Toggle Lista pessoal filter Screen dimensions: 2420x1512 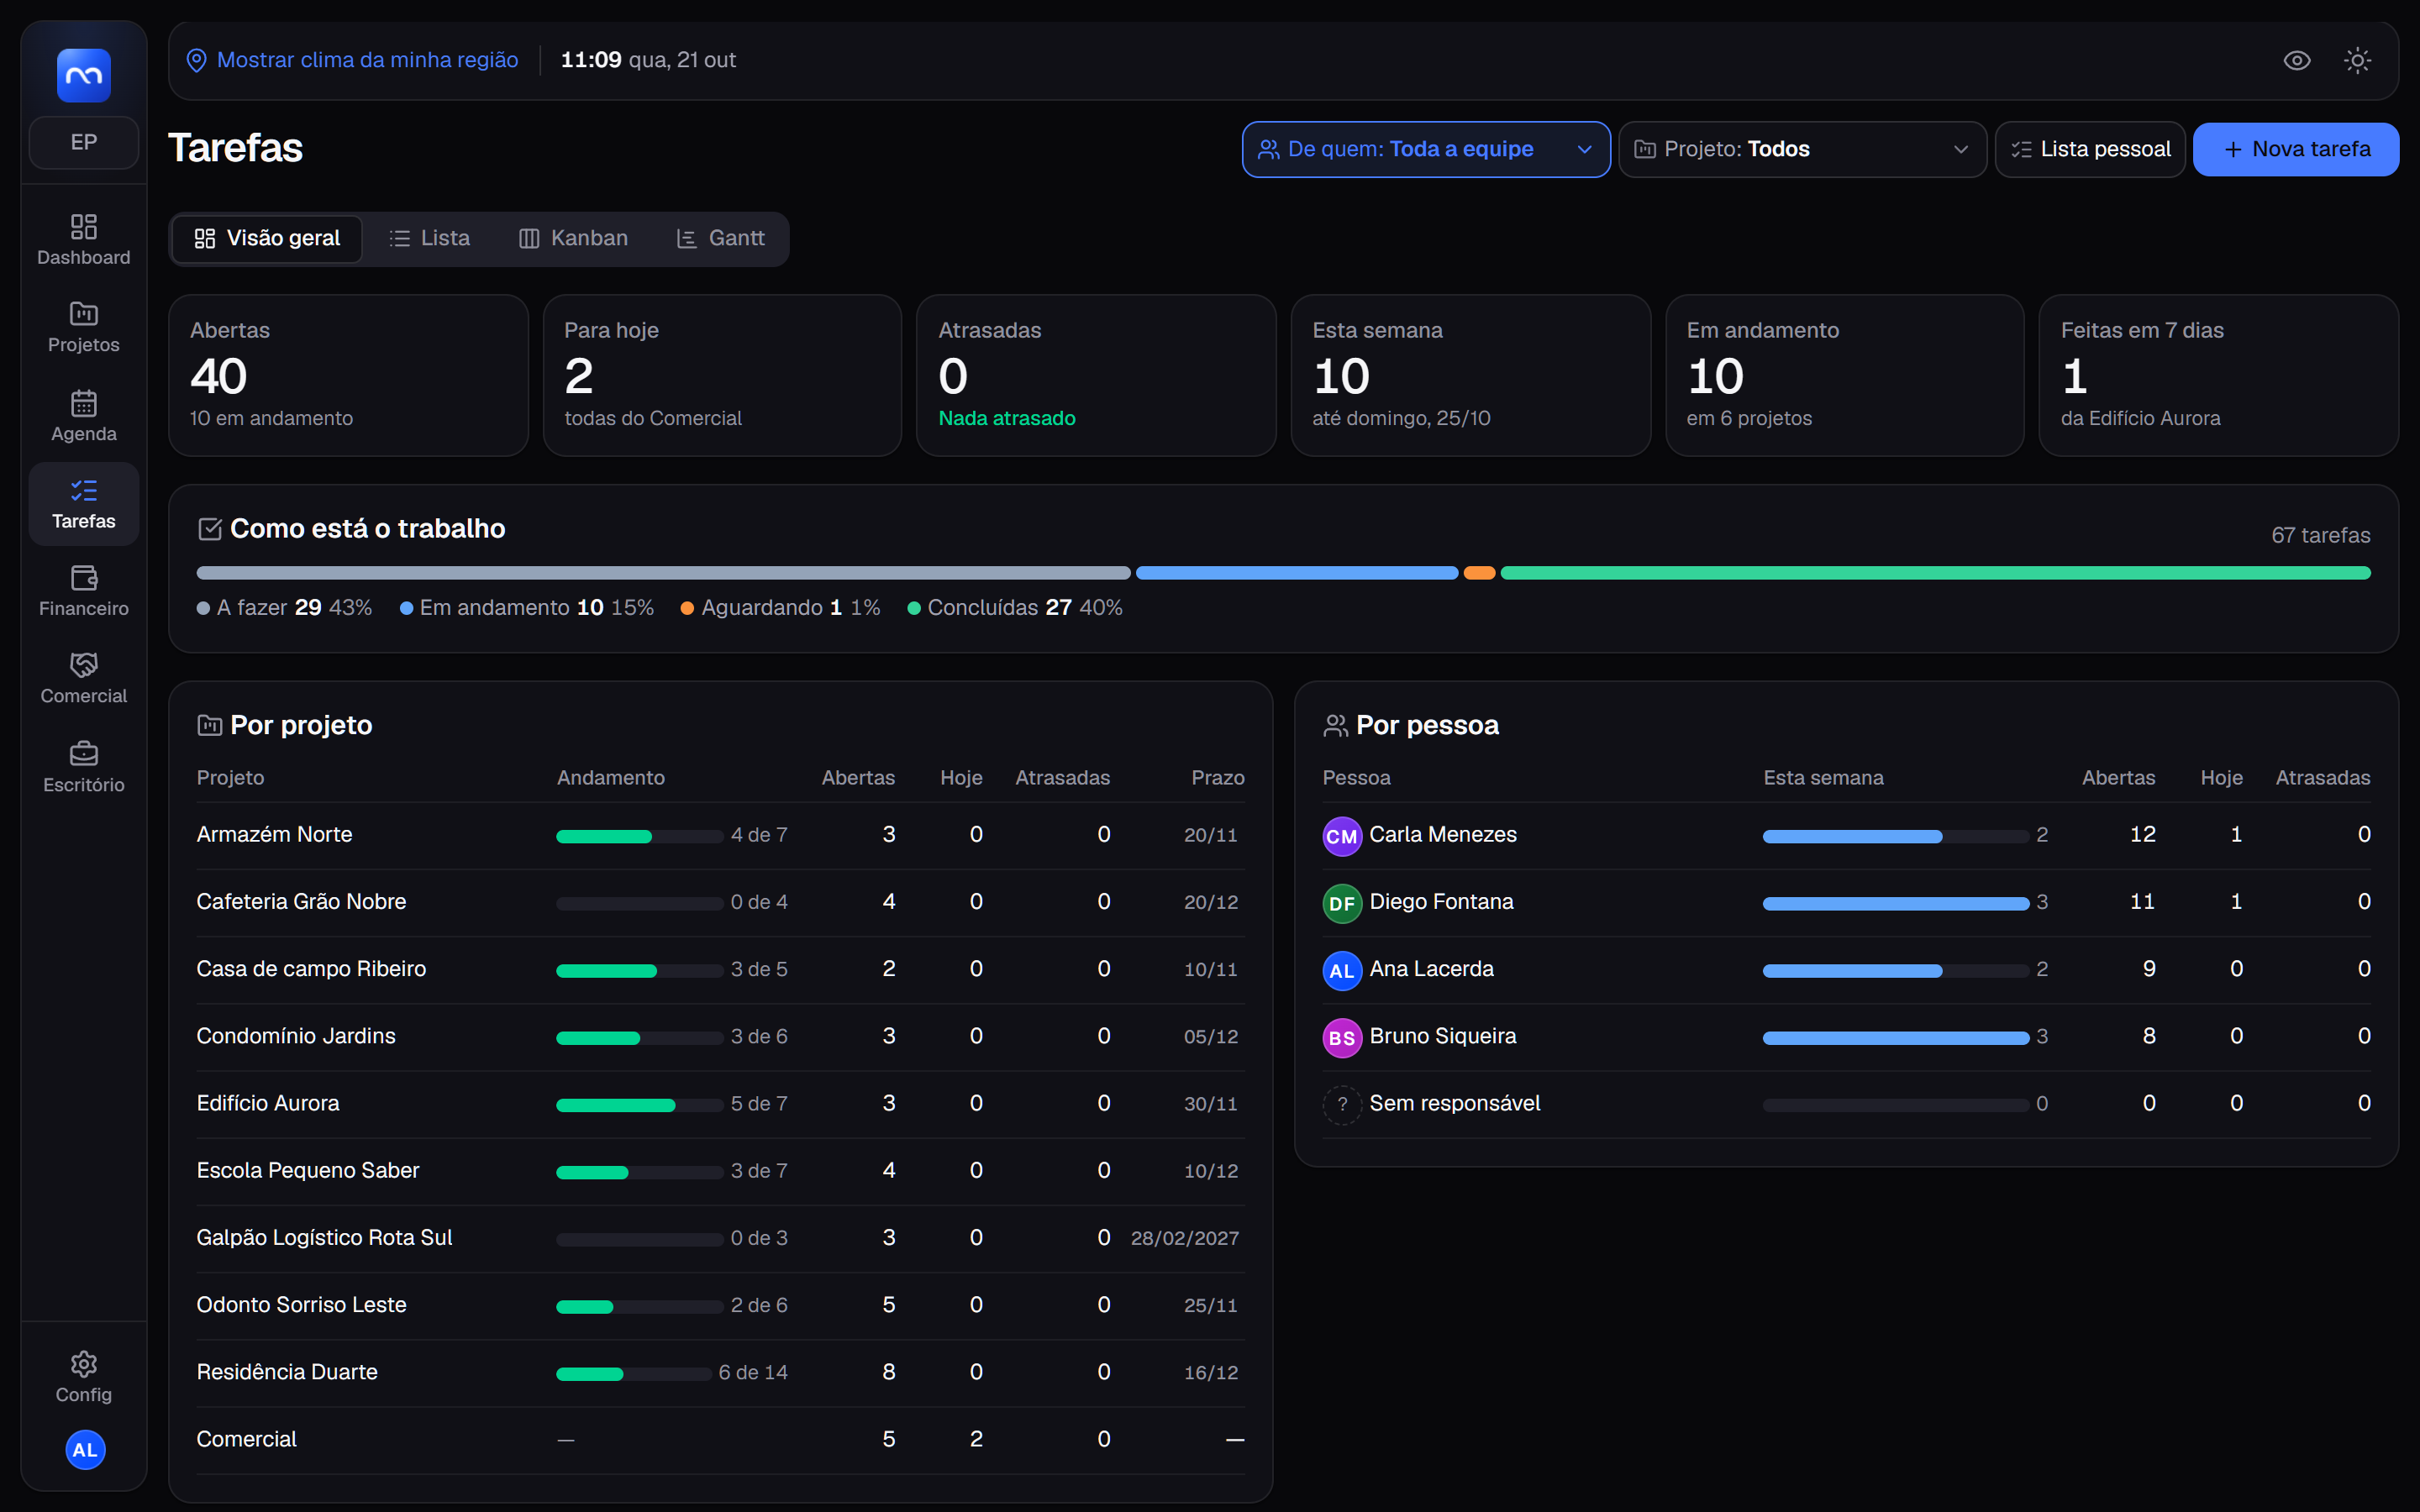pyautogui.click(x=2090, y=149)
